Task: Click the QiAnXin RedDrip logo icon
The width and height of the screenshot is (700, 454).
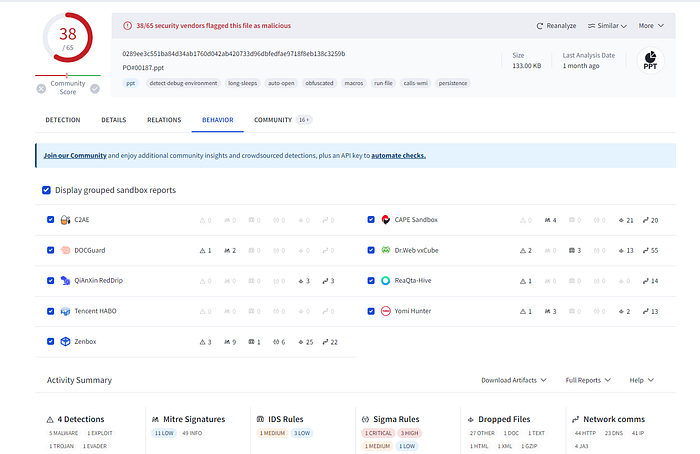Action: tap(65, 280)
